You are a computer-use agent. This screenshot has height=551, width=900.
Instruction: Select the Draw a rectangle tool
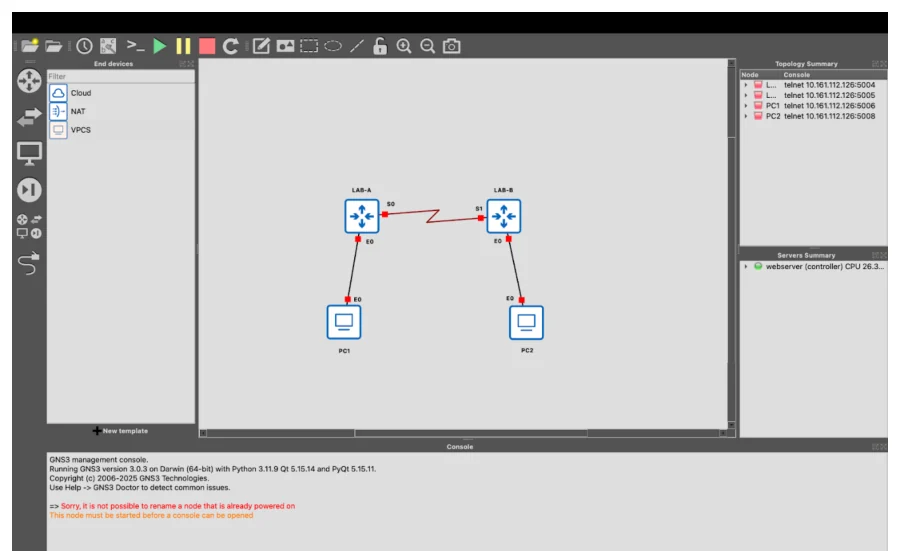[x=309, y=46]
